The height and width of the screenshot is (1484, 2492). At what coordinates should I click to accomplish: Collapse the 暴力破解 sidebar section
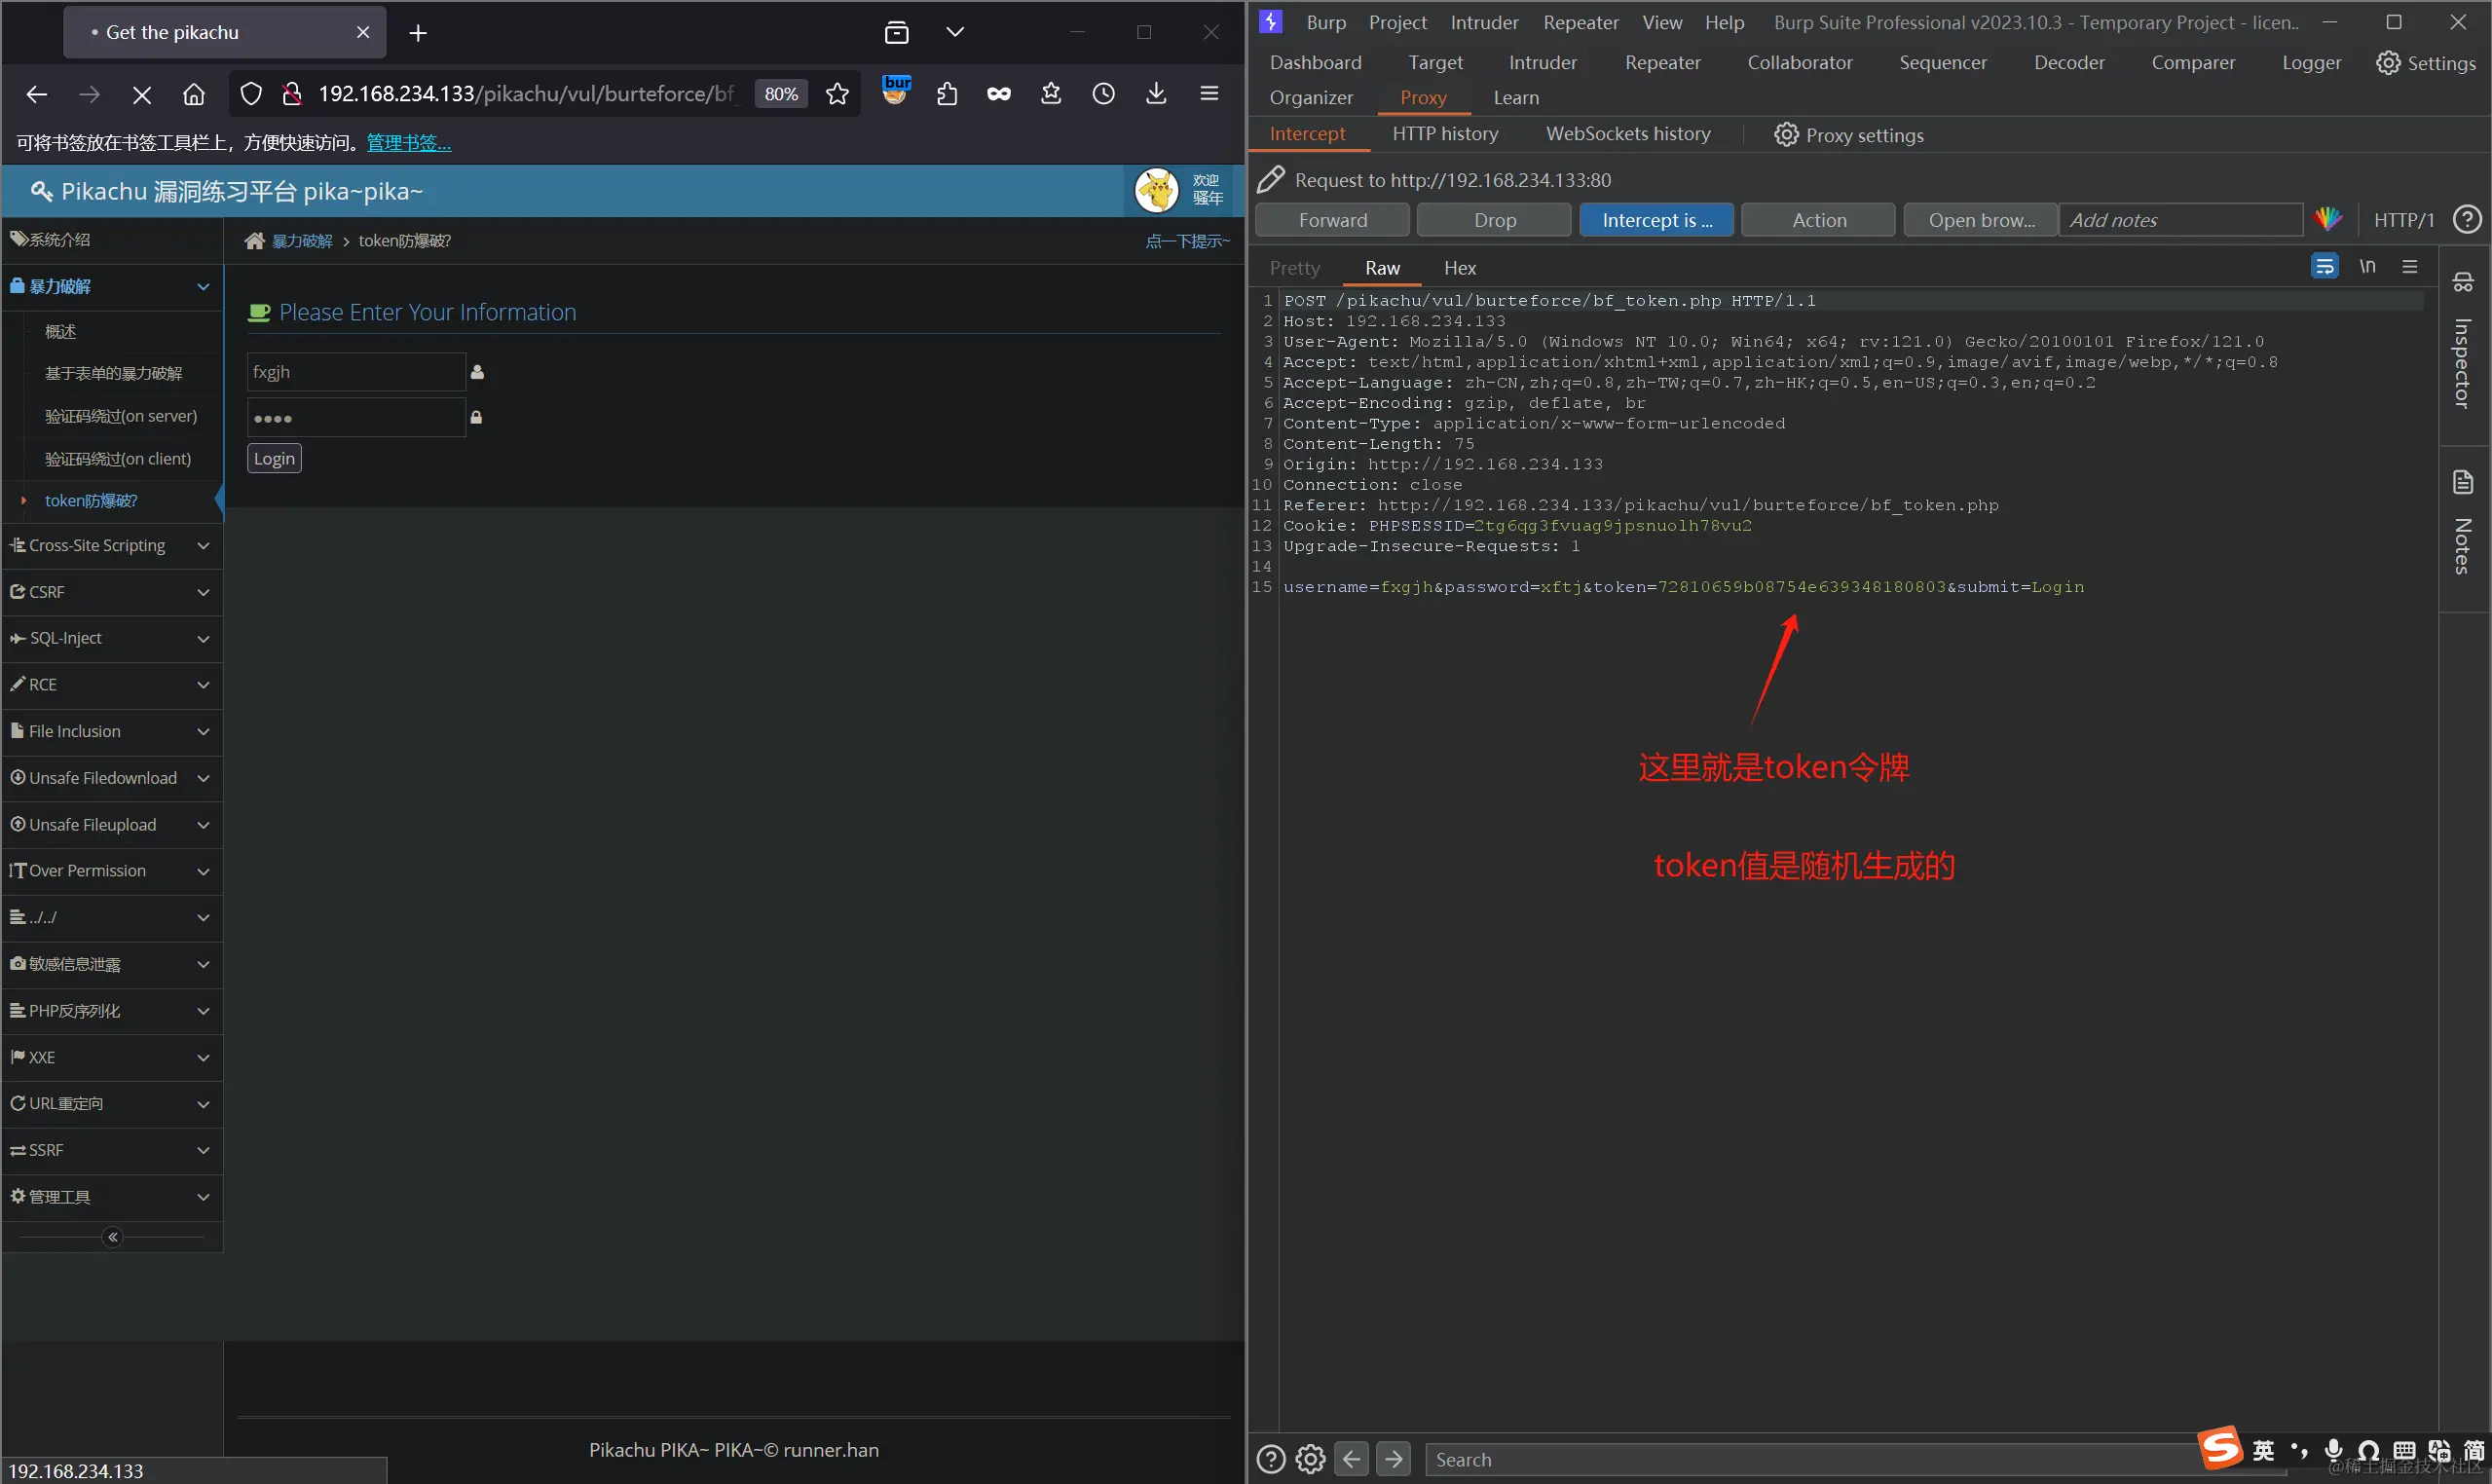[112, 287]
